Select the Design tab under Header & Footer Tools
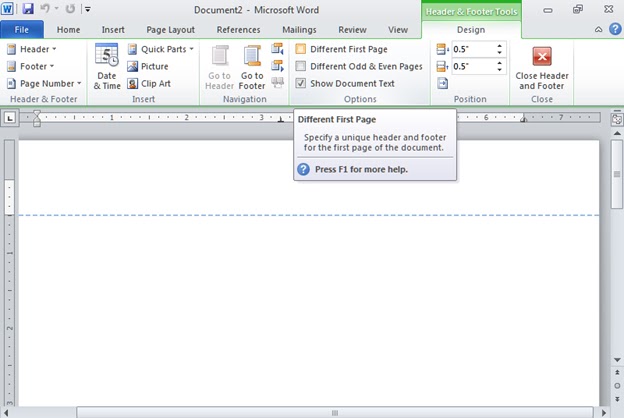 pos(471,30)
